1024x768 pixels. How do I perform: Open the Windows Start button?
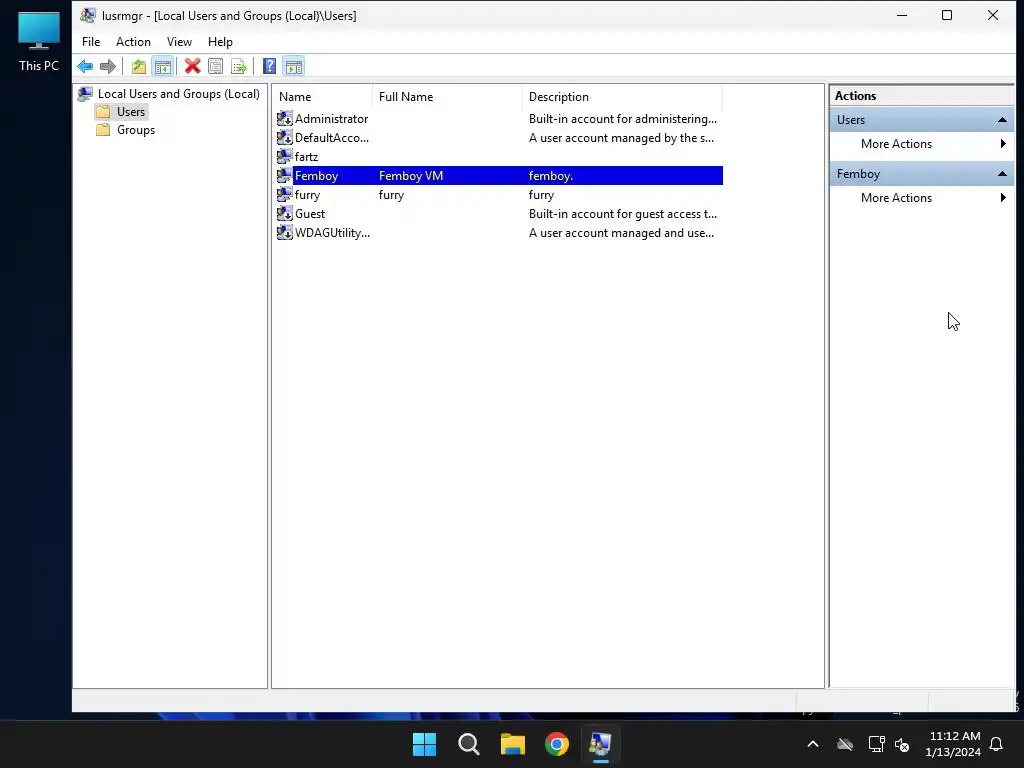click(424, 744)
